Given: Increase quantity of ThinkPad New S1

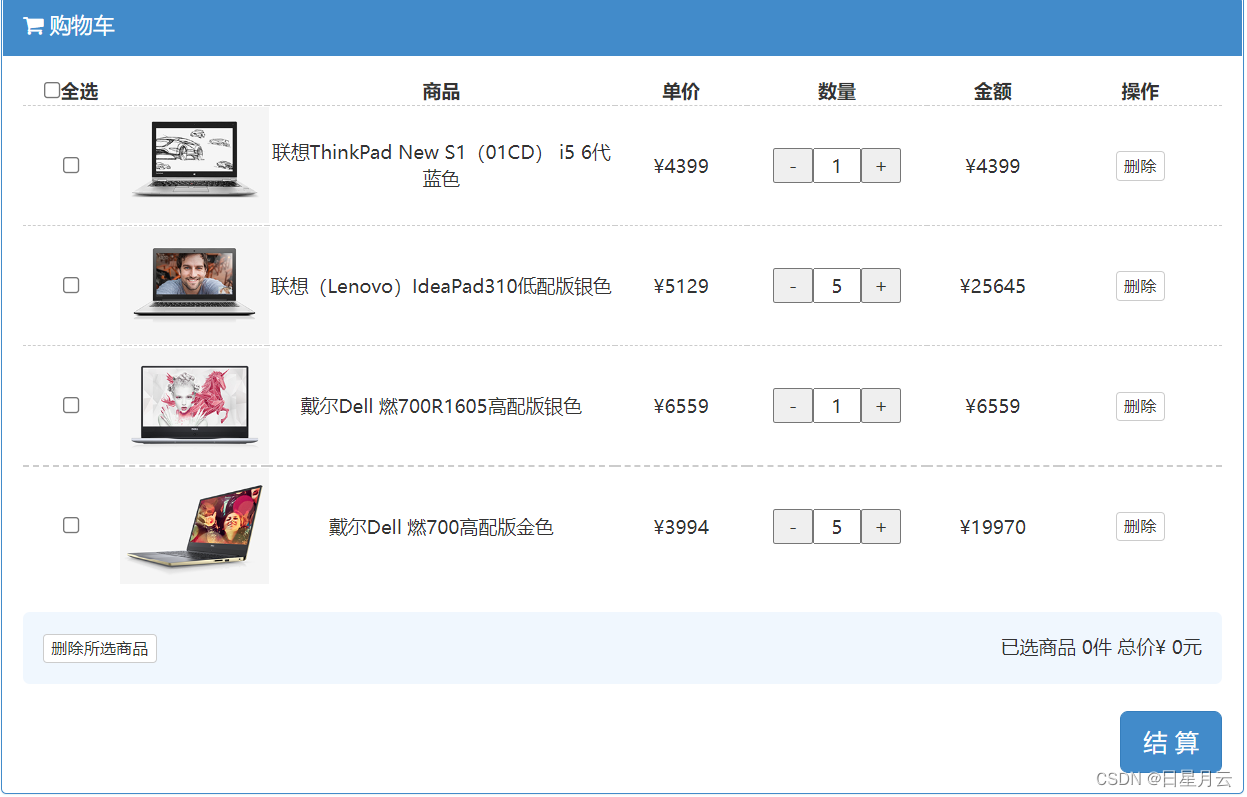Looking at the screenshot, I should point(881,166).
